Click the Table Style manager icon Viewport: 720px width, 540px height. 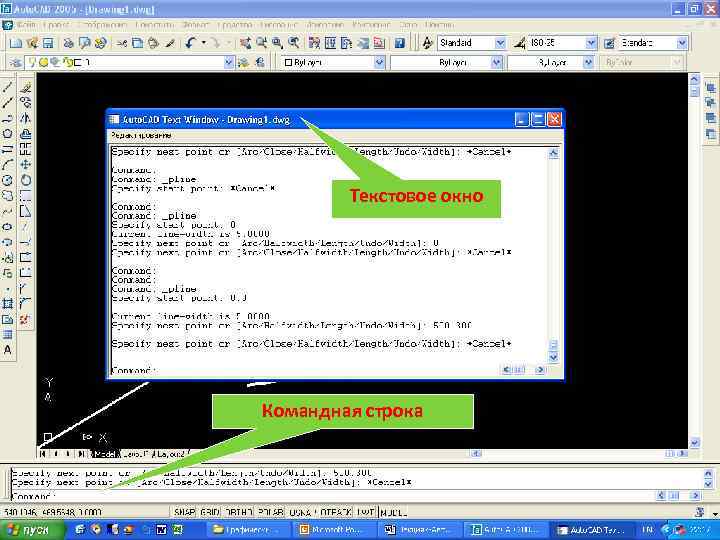(x=609, y=43)
